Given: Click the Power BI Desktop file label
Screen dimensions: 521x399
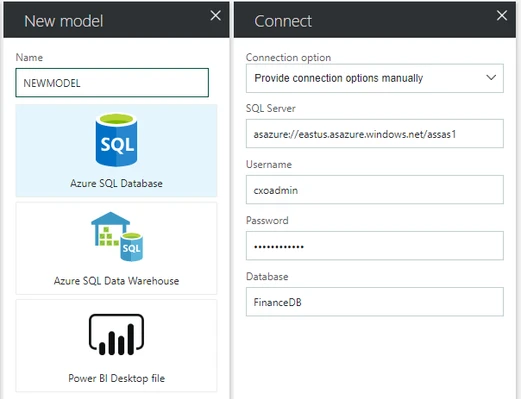Looking at the screenshot, I should pyautogui.click(x=116, y=378).
